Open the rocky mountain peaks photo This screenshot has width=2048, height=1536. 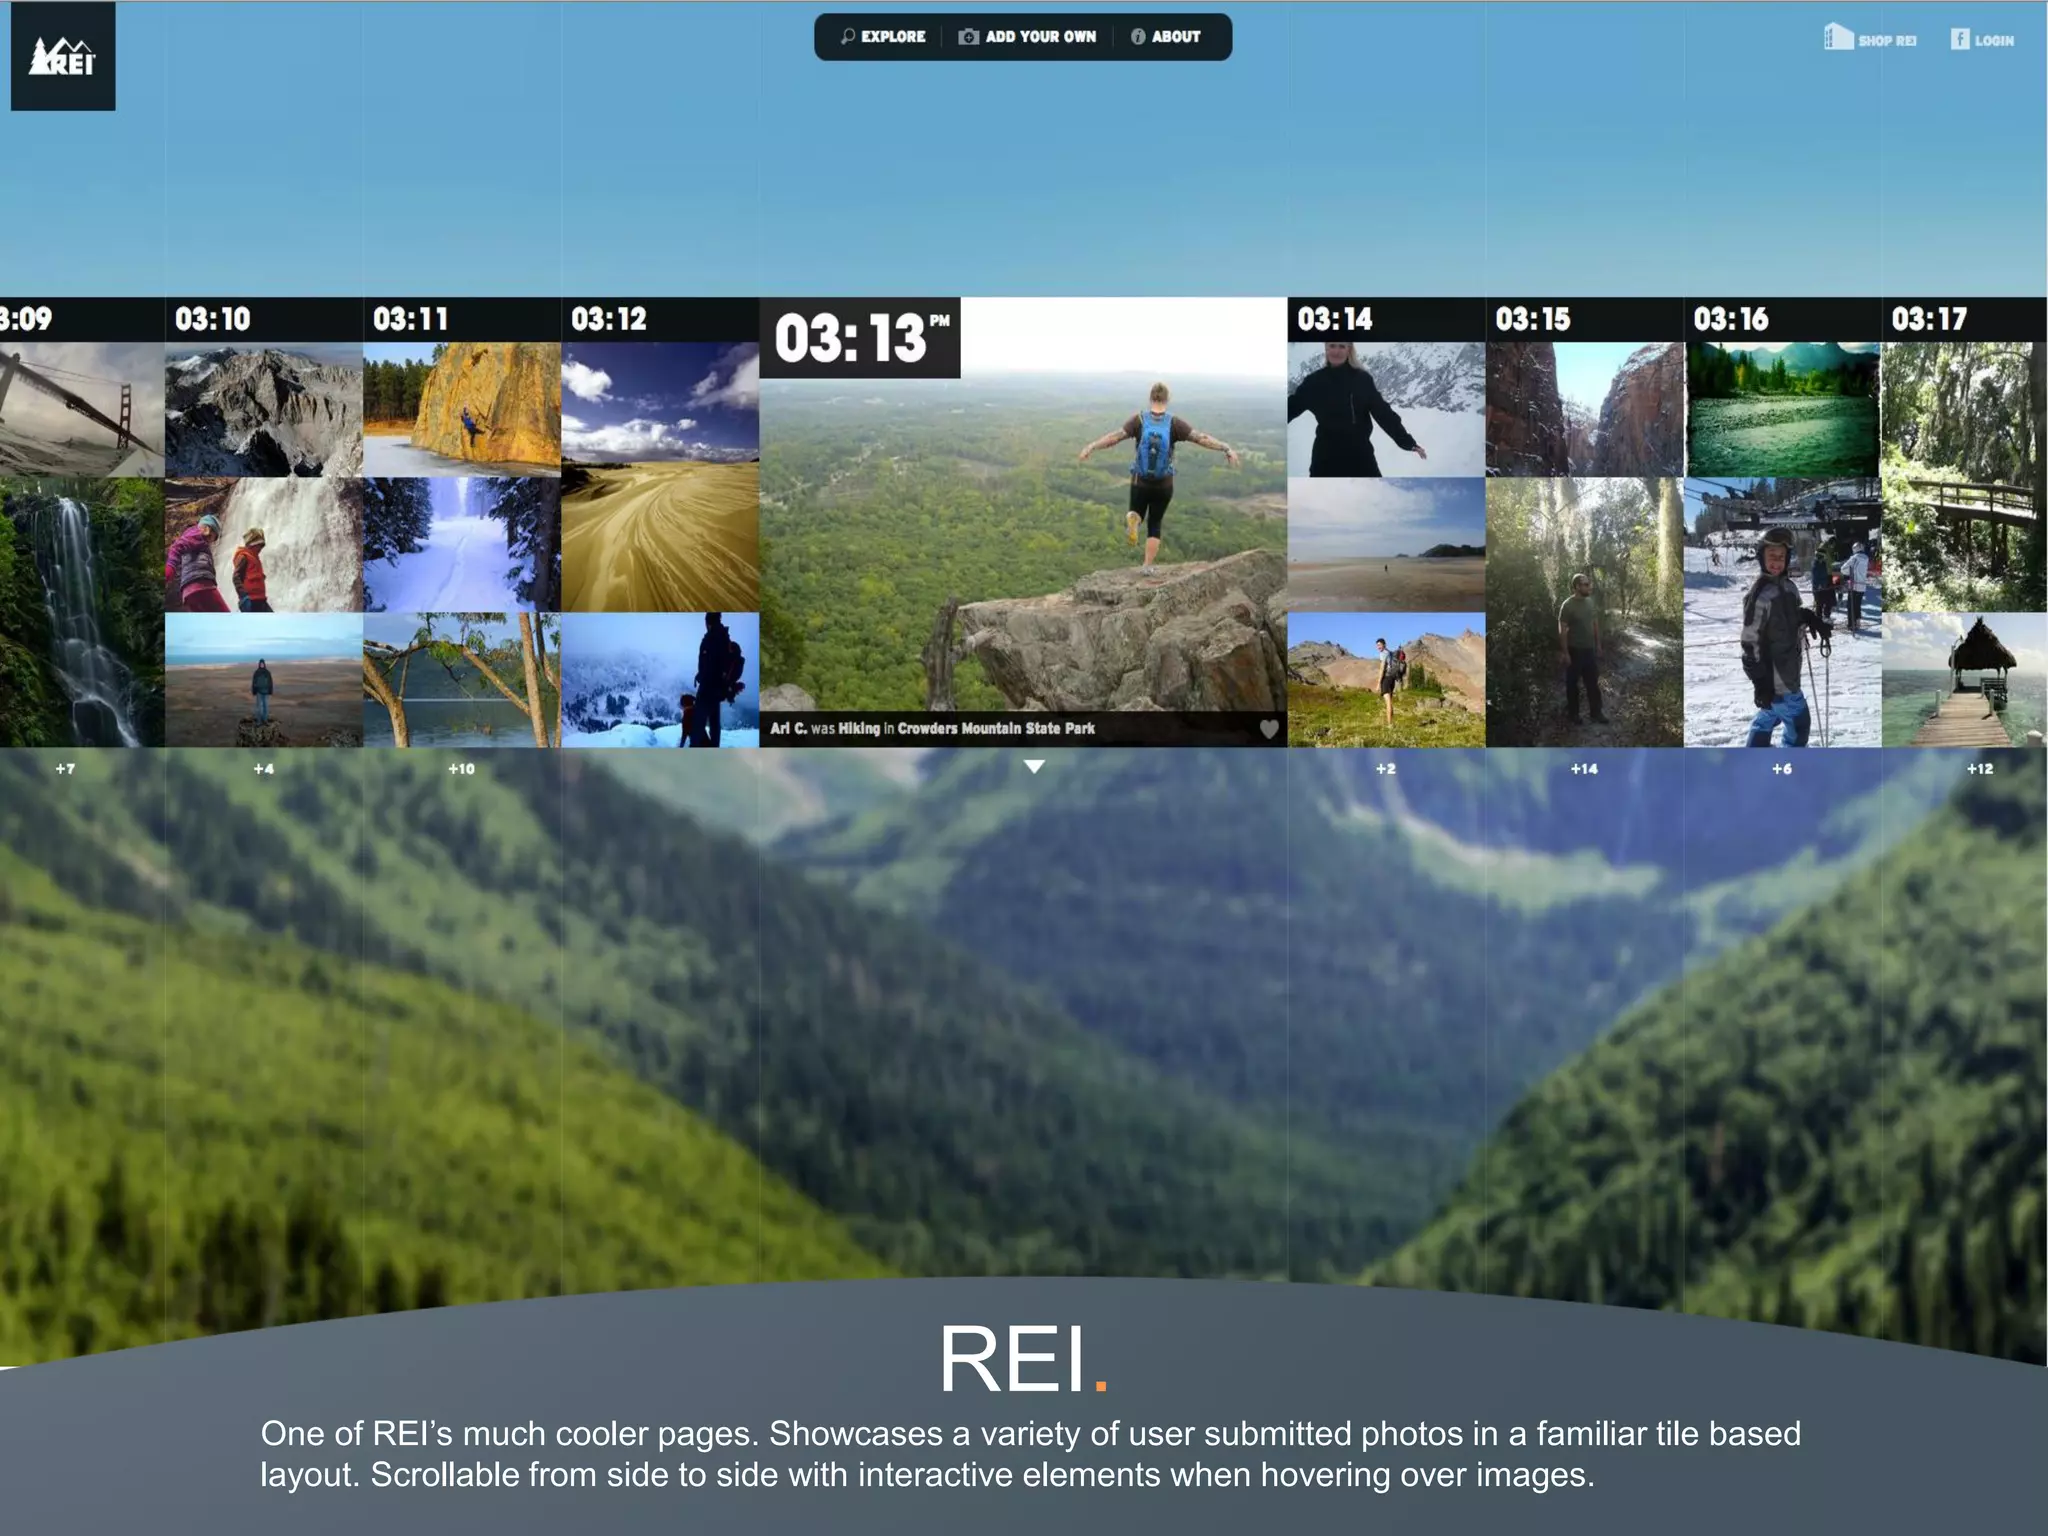point(264,410)
